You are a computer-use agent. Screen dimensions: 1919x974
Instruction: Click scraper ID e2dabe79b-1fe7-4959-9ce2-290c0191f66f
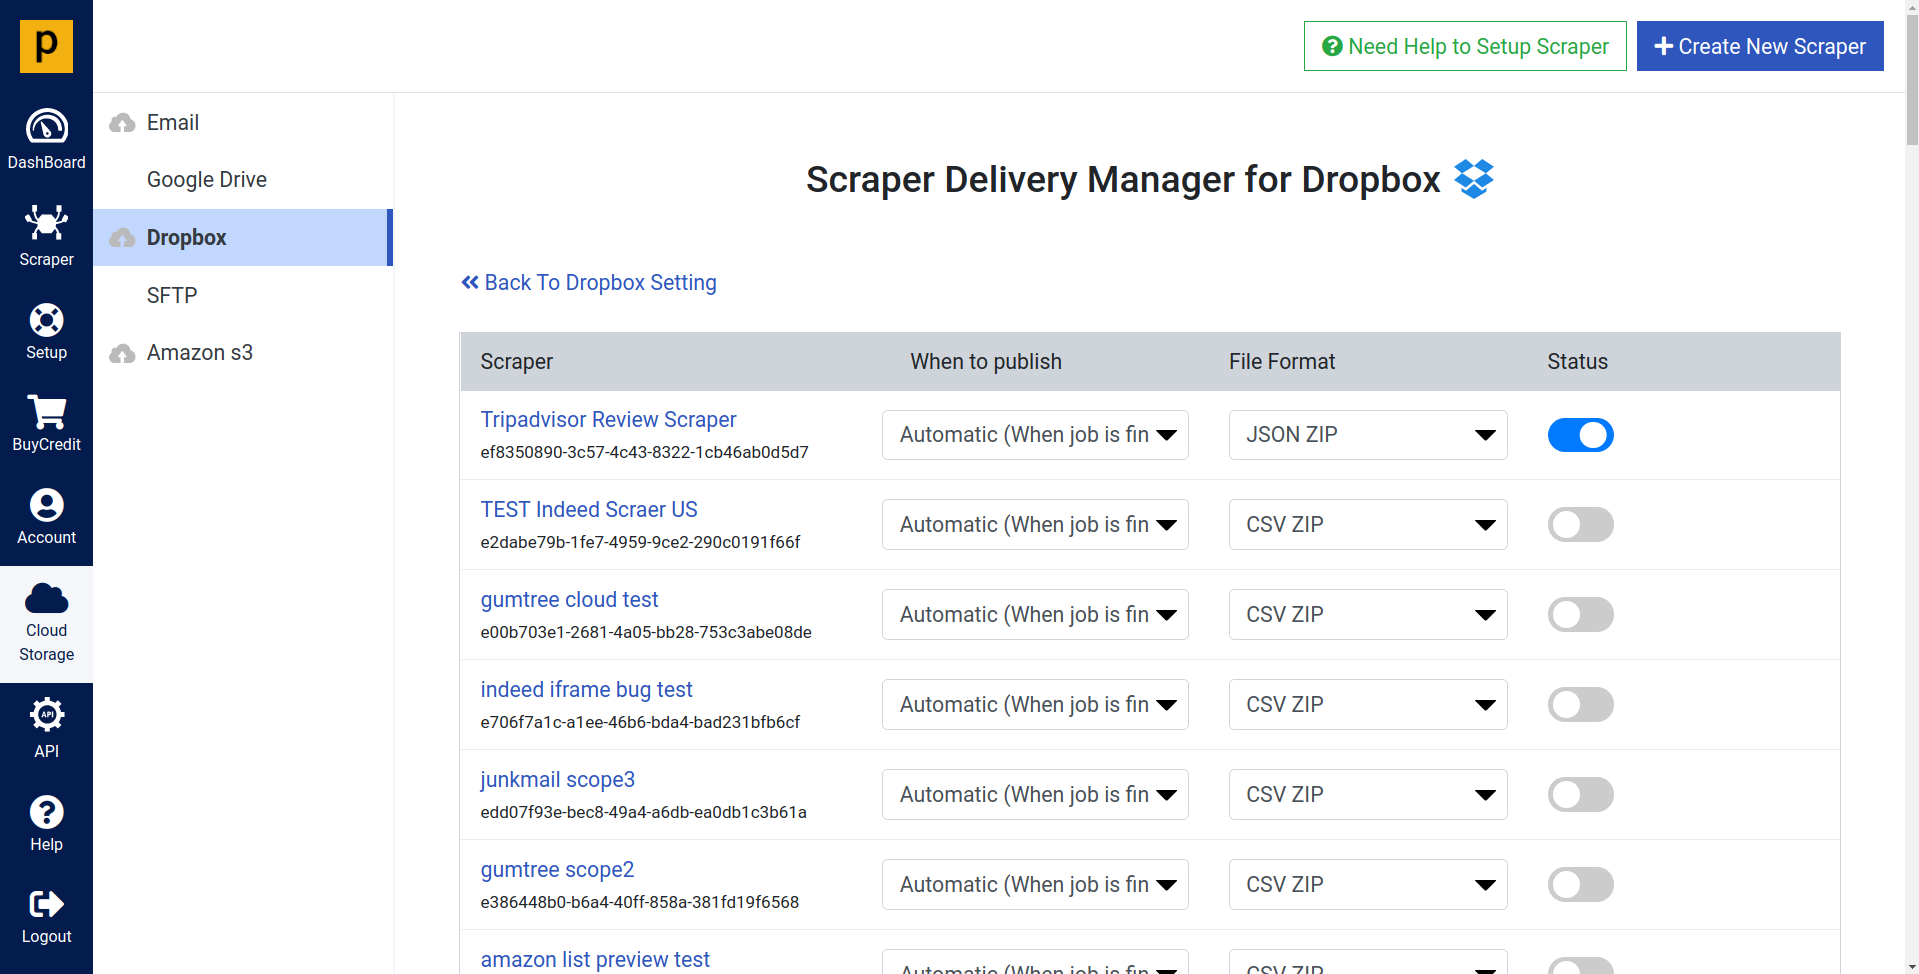(x=640, y=542)
